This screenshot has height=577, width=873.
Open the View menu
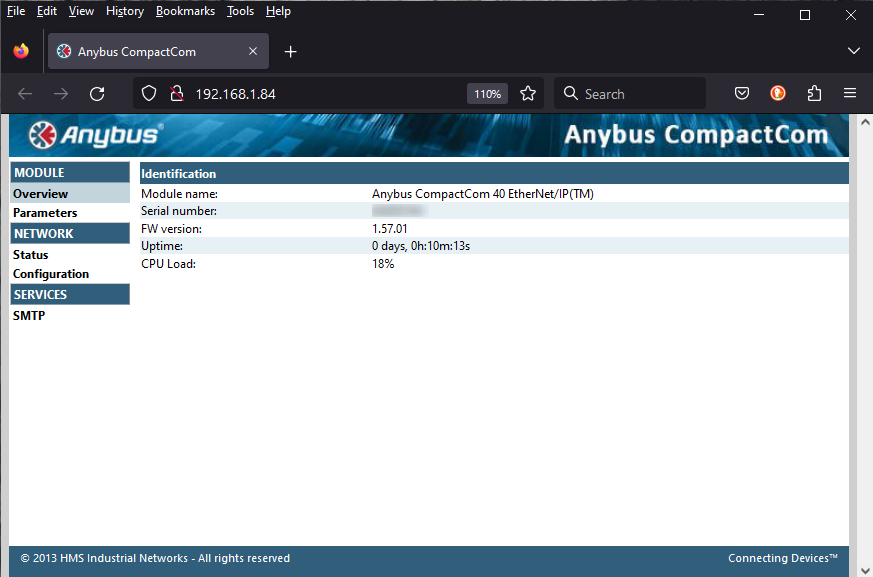pos(81,11)
